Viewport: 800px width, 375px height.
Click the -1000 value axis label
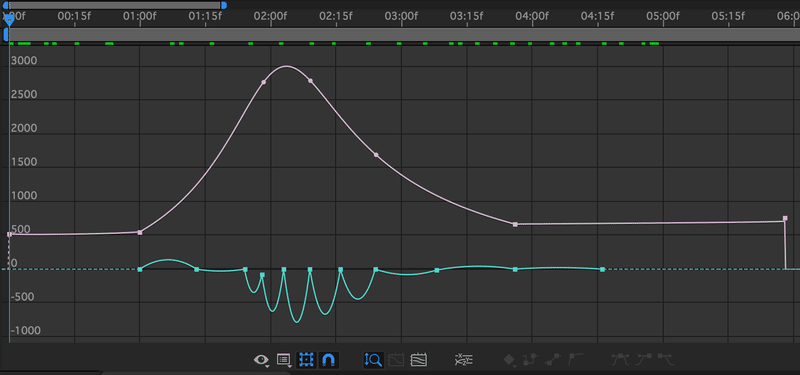(26, 331)
